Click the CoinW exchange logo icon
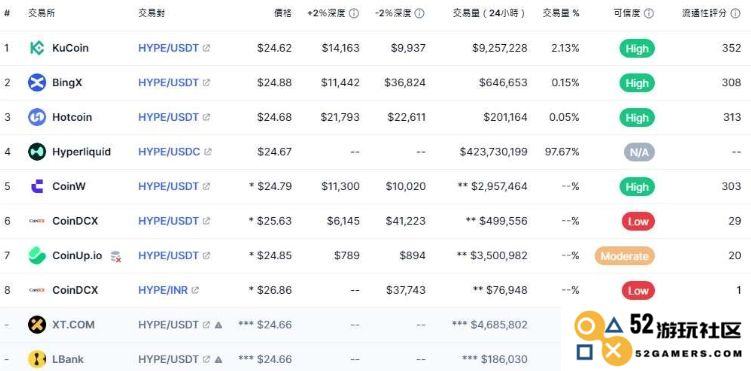This screenshot has width=751, height=371. (37, 186)
